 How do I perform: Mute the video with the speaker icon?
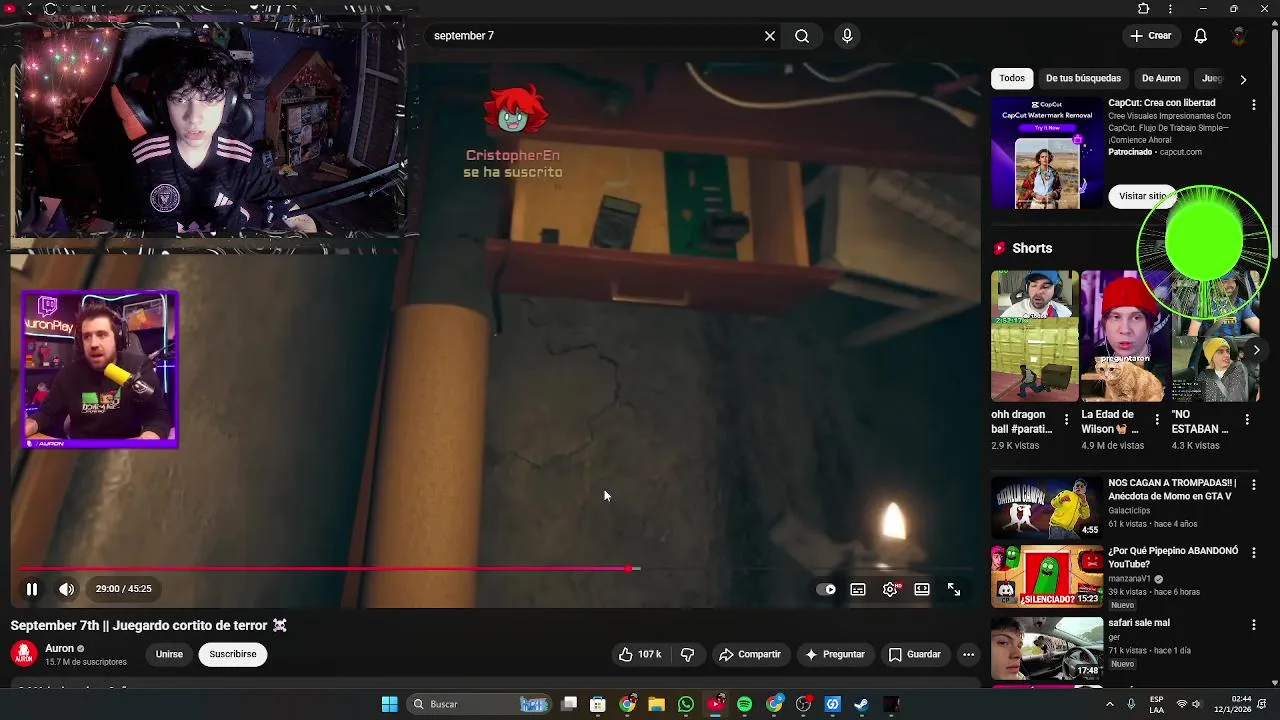66,589
